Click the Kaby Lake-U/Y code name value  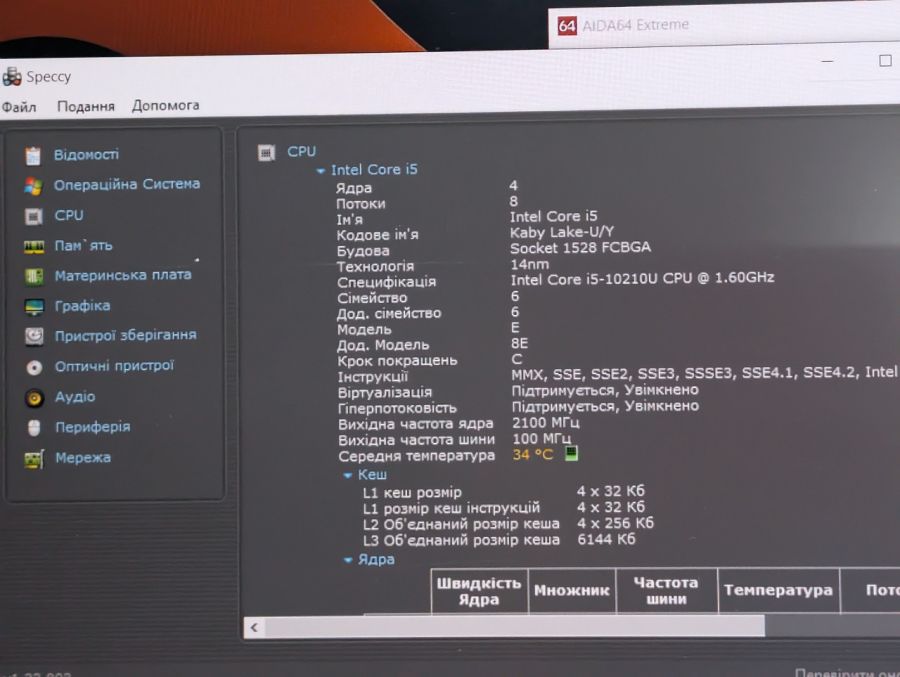click(x=562, y=232)
